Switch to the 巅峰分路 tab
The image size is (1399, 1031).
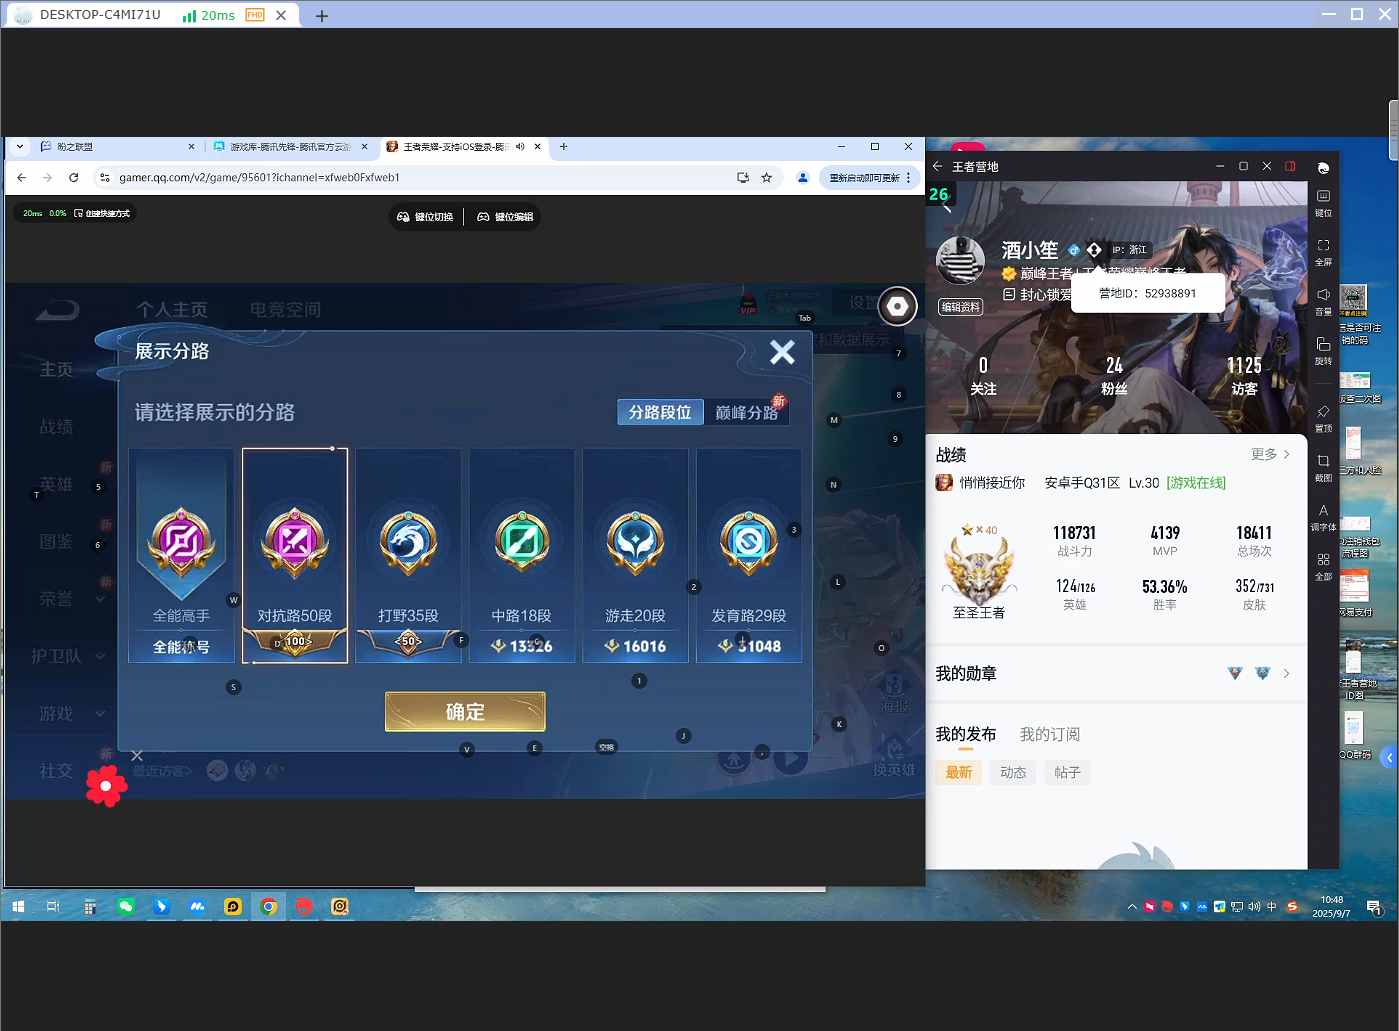(746, 412)
